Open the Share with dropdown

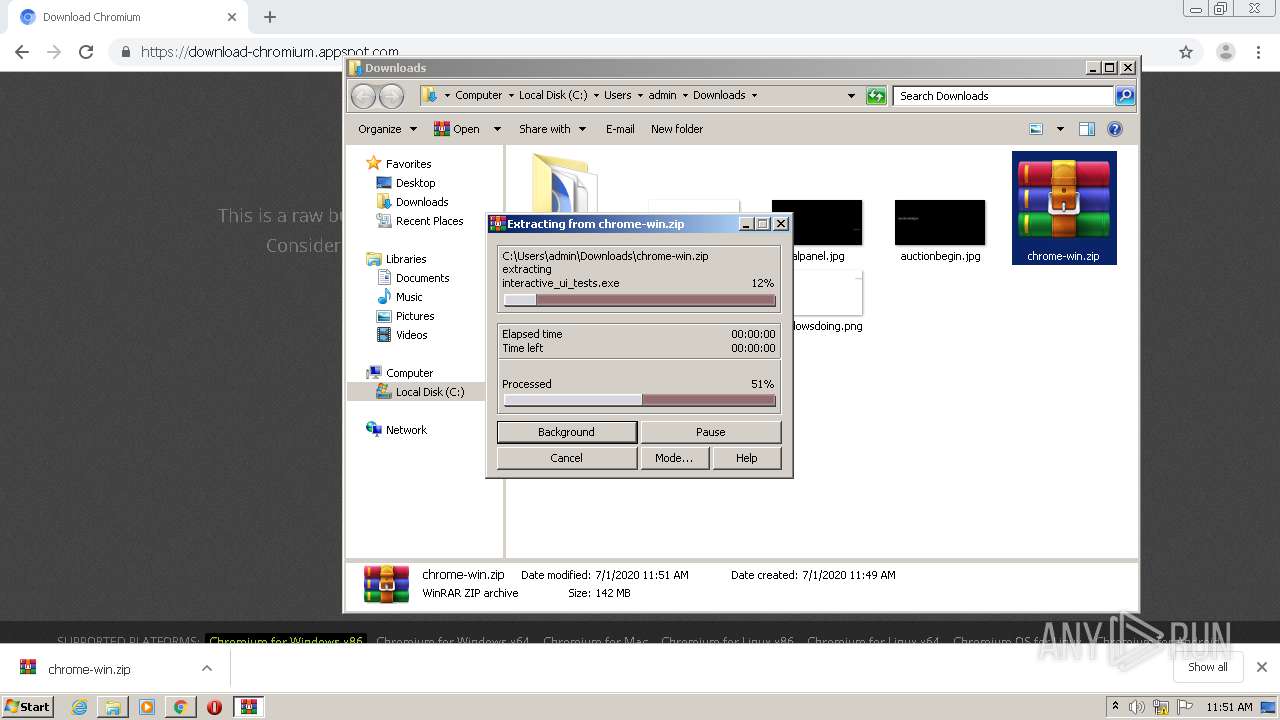tap(552, 129)
